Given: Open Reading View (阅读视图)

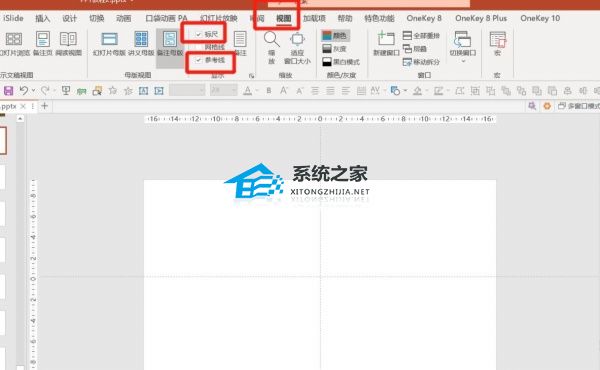Looking at the screenshot, I should point(68,44).
